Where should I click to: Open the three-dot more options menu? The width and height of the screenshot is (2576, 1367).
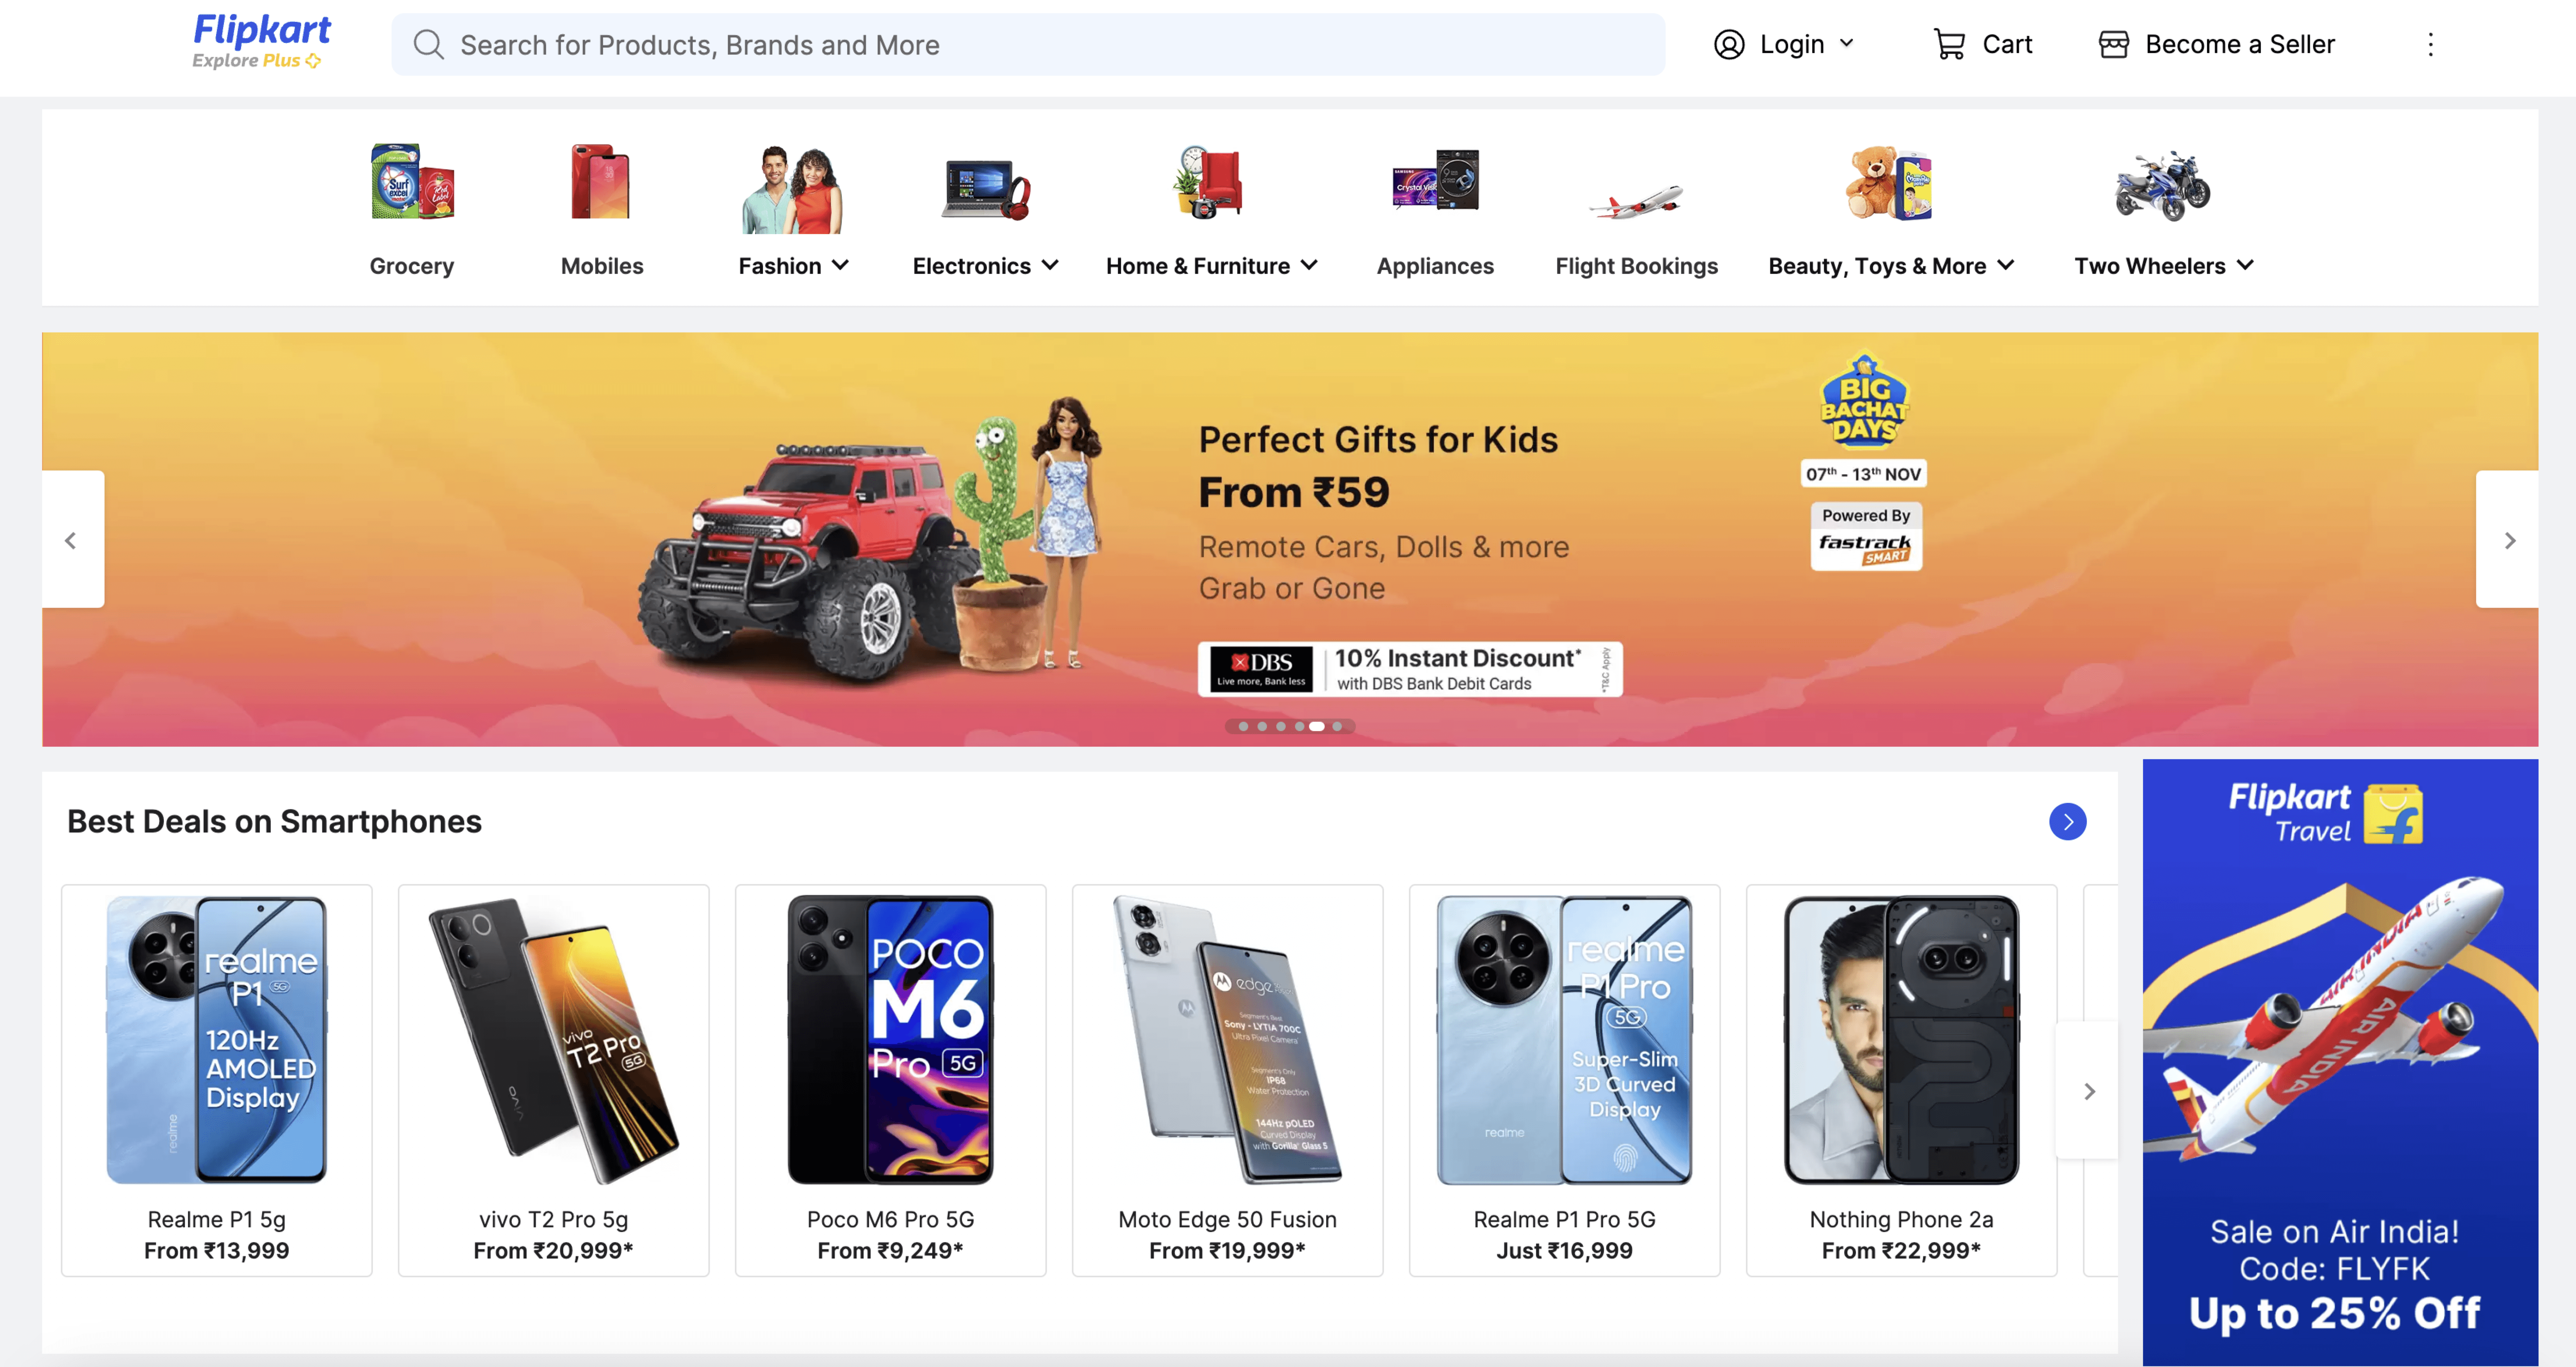tap(2430, 44)
